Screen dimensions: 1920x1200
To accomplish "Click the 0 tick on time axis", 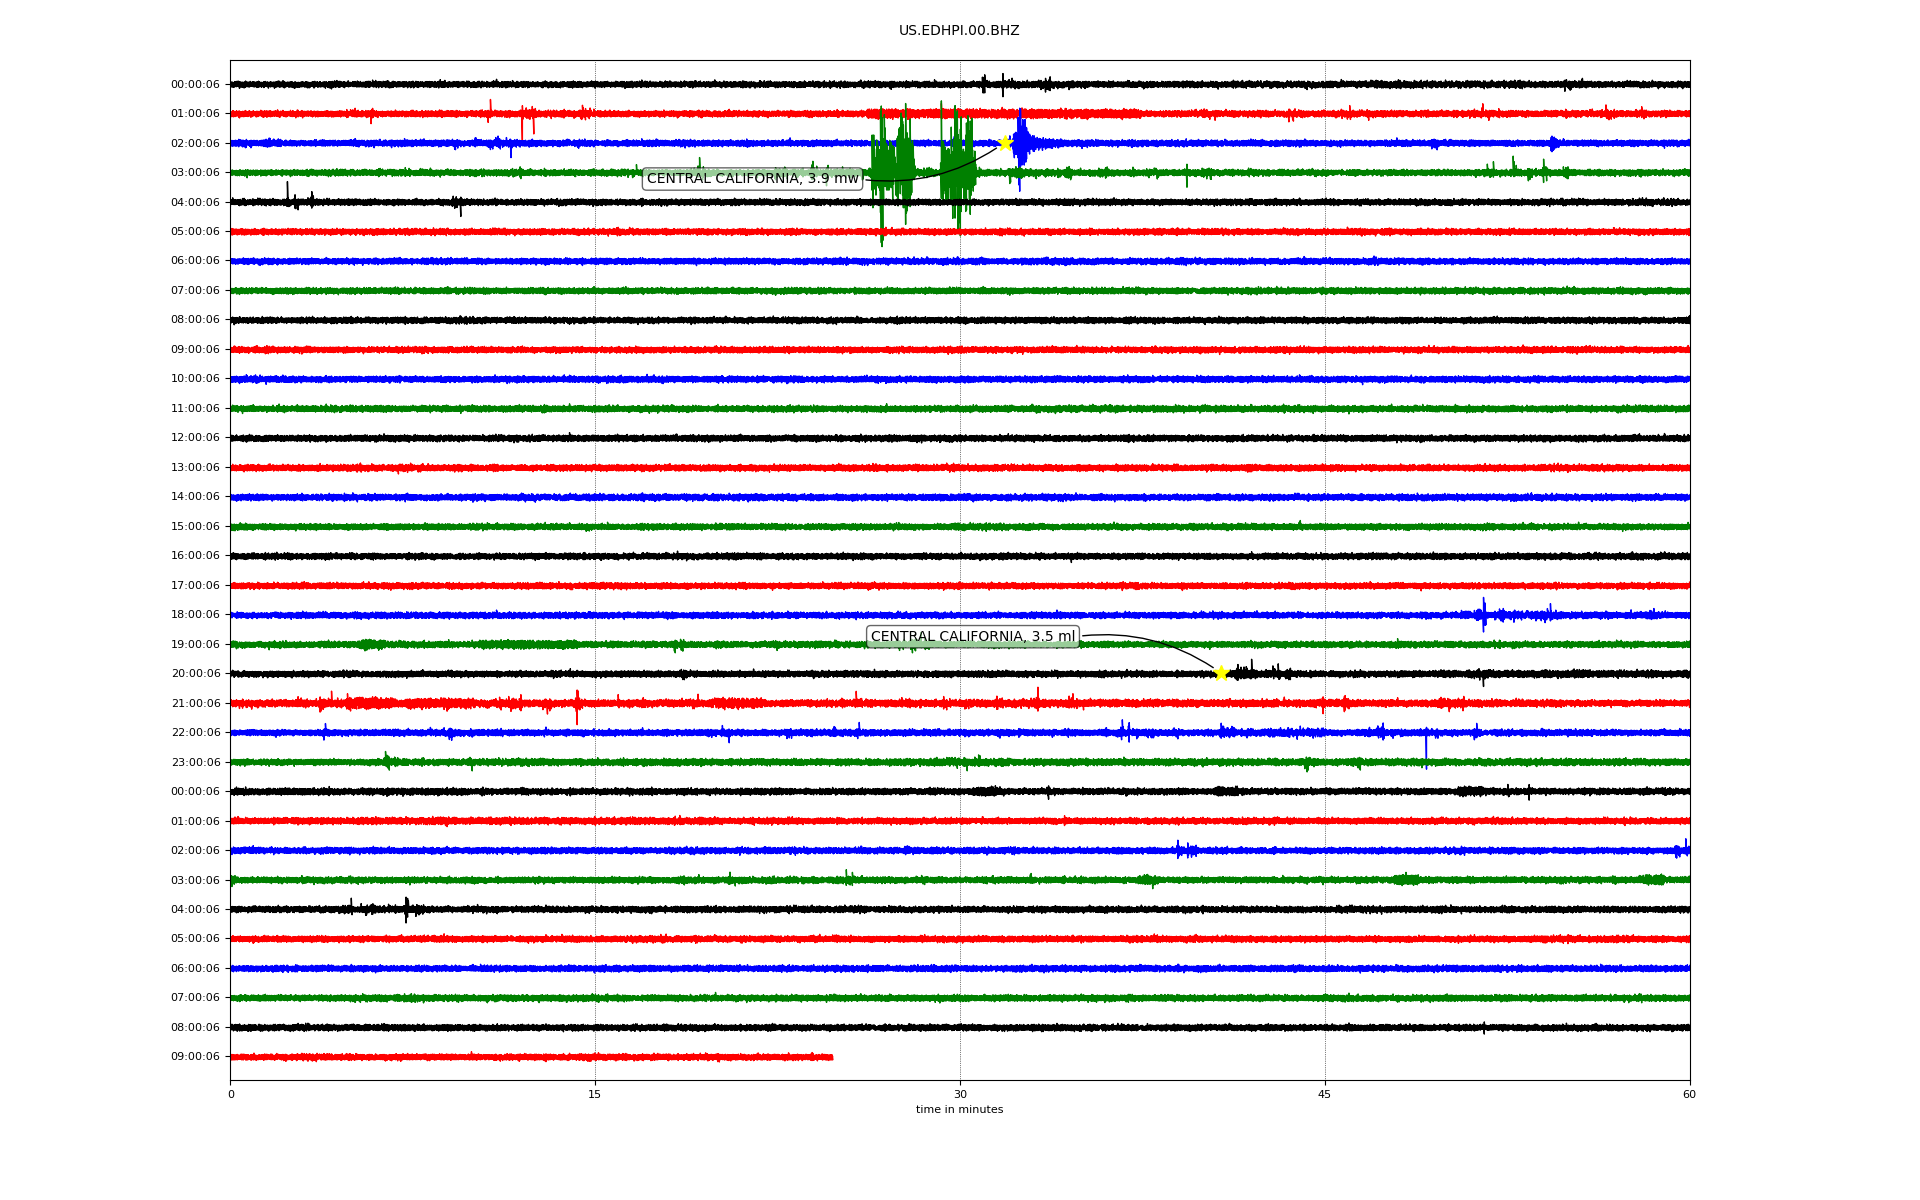I will 231,1094.
